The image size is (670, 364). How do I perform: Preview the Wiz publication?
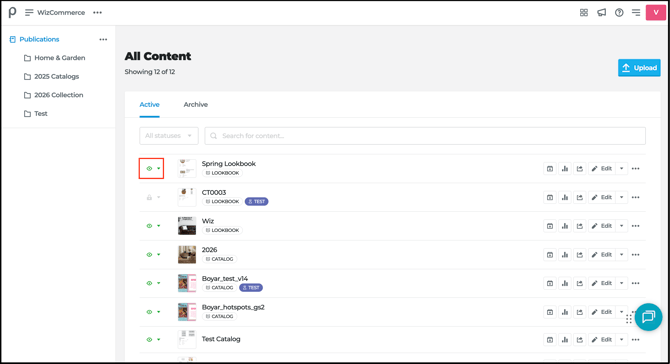click(550, 226)
